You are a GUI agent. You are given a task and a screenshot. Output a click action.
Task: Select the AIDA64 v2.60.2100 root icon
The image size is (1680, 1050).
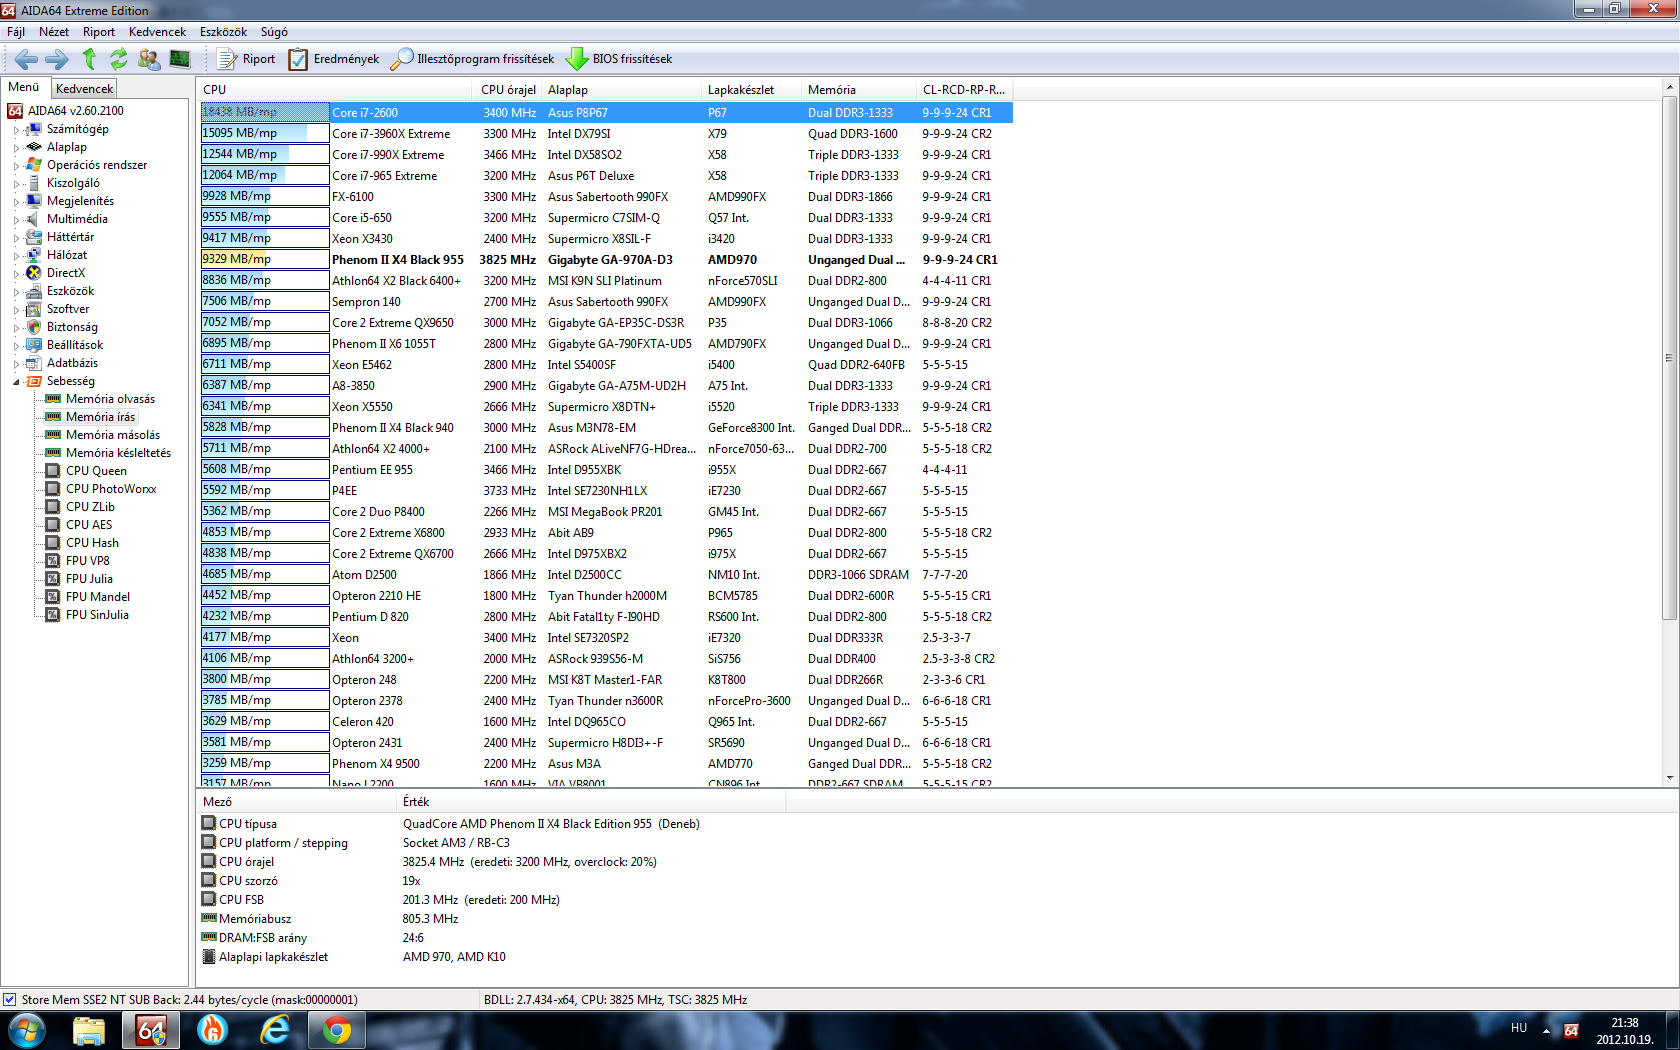[x=15, y=111]
